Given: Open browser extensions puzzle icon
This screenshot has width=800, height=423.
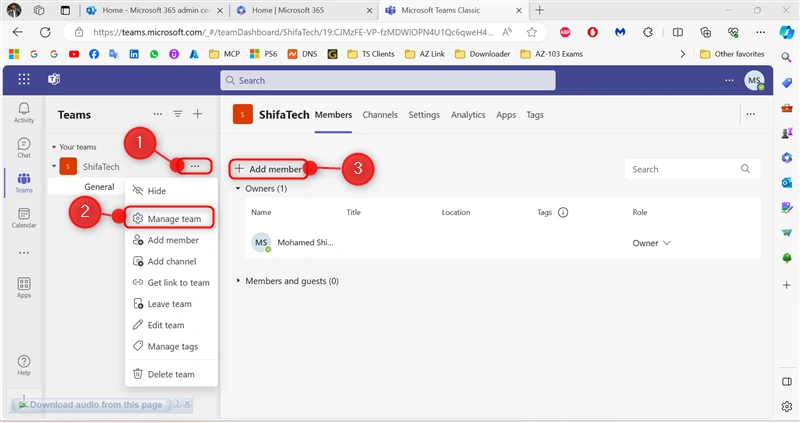Looking at the screenshot, I should 648,32.
